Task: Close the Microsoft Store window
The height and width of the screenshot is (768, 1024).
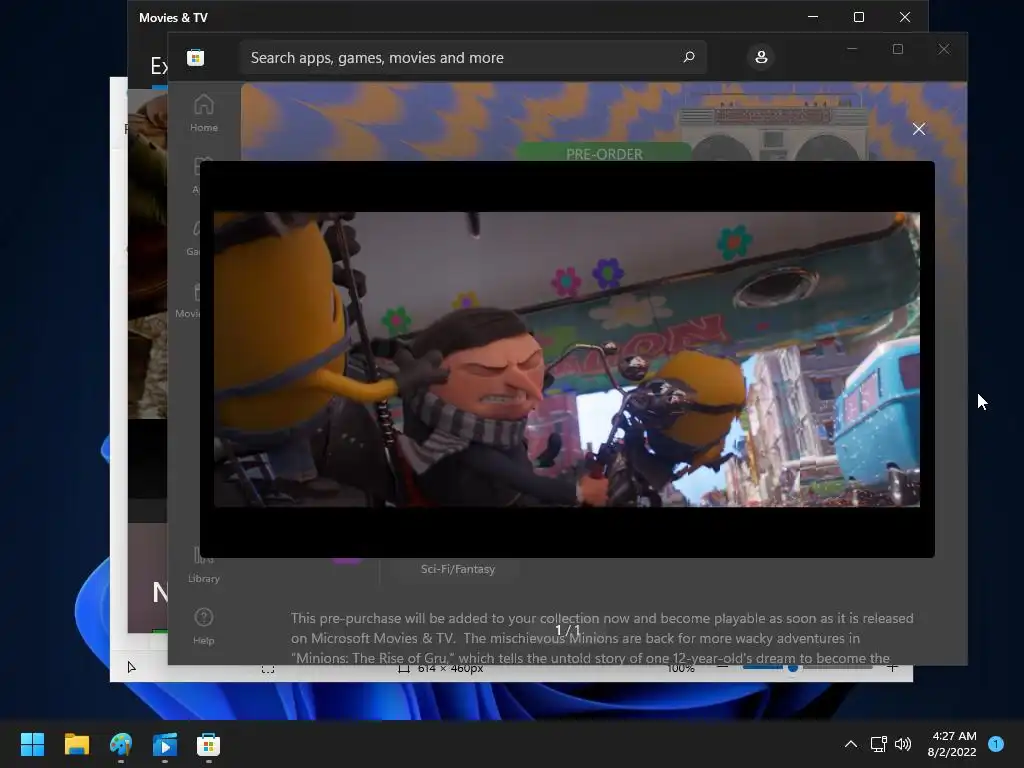Action: (944, 49)
